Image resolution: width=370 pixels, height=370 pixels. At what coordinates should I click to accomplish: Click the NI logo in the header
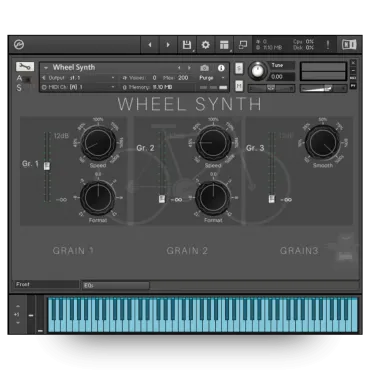(349, 45)
